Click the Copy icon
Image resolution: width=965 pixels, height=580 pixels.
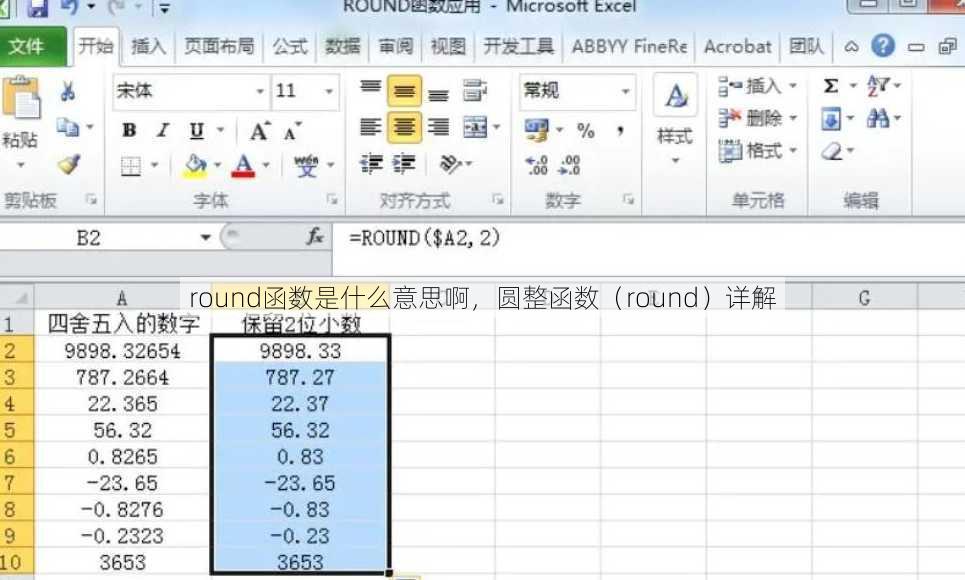point(68,127)
